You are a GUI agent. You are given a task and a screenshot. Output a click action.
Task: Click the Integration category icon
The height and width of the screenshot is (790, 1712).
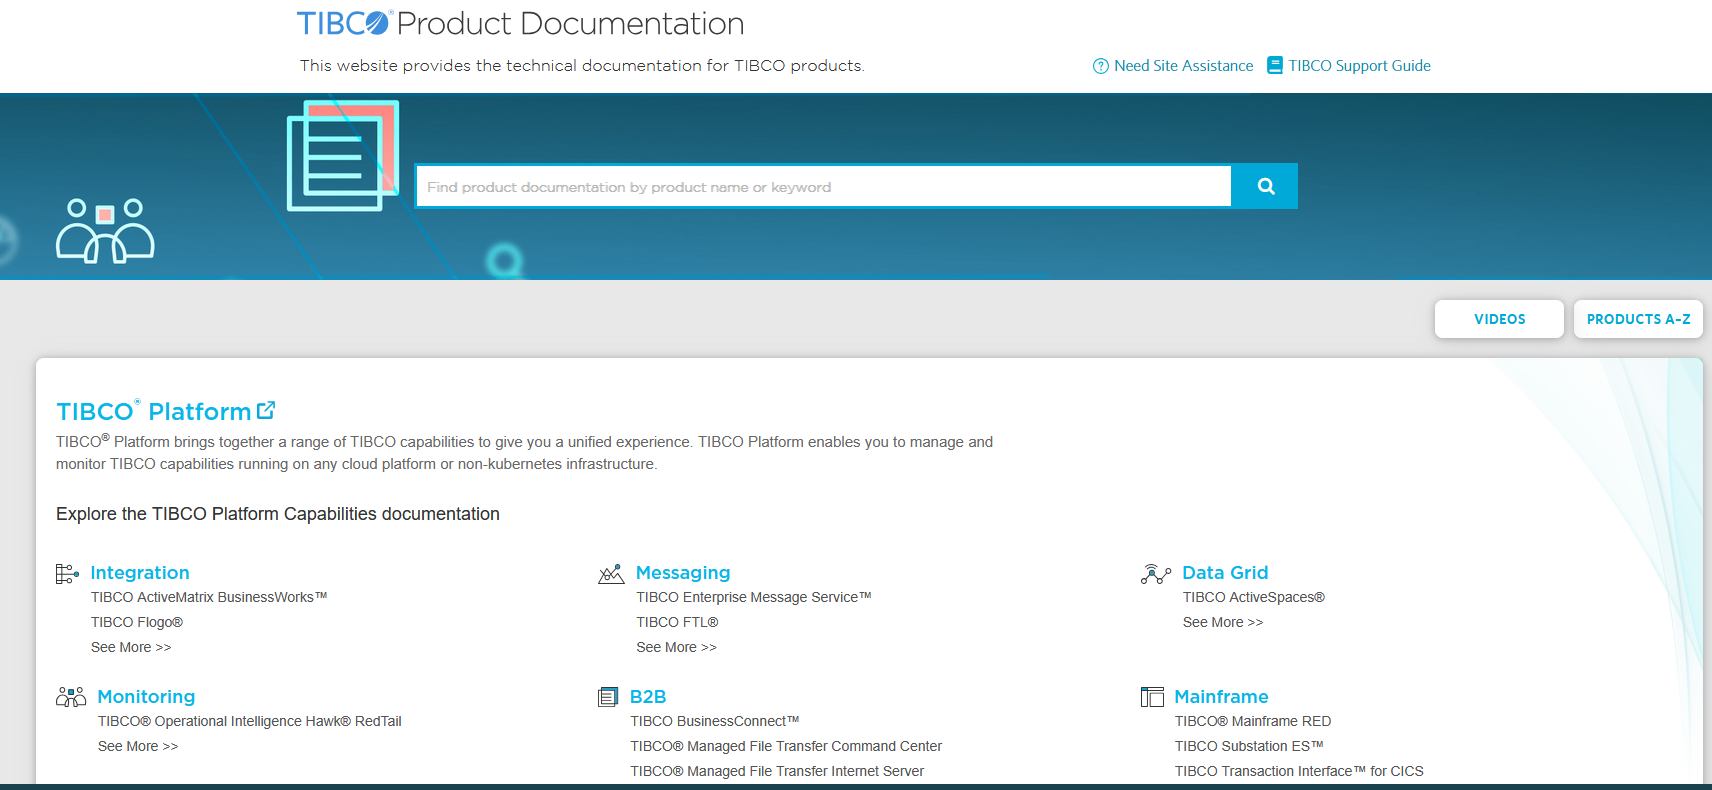point(67,573)
